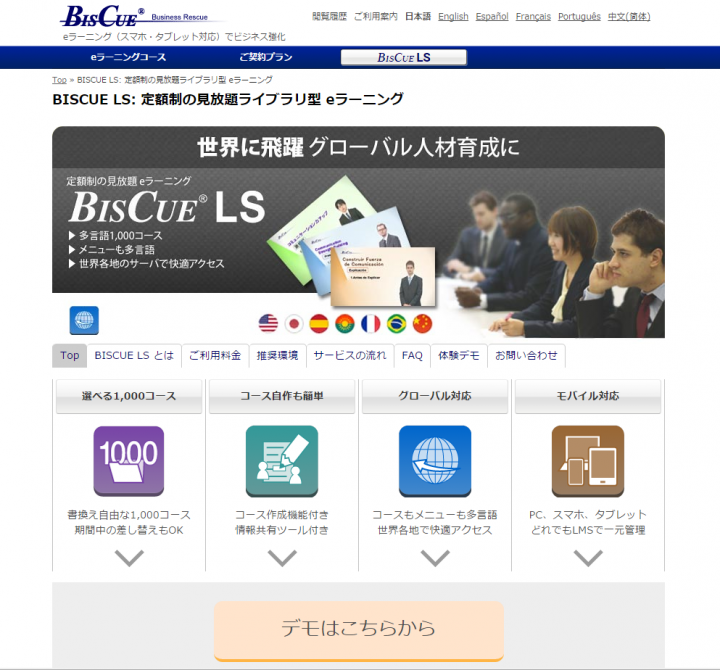Click the コース自作も簡単 header button
Screen dimensions: 720x670
[x=282, y=396]
